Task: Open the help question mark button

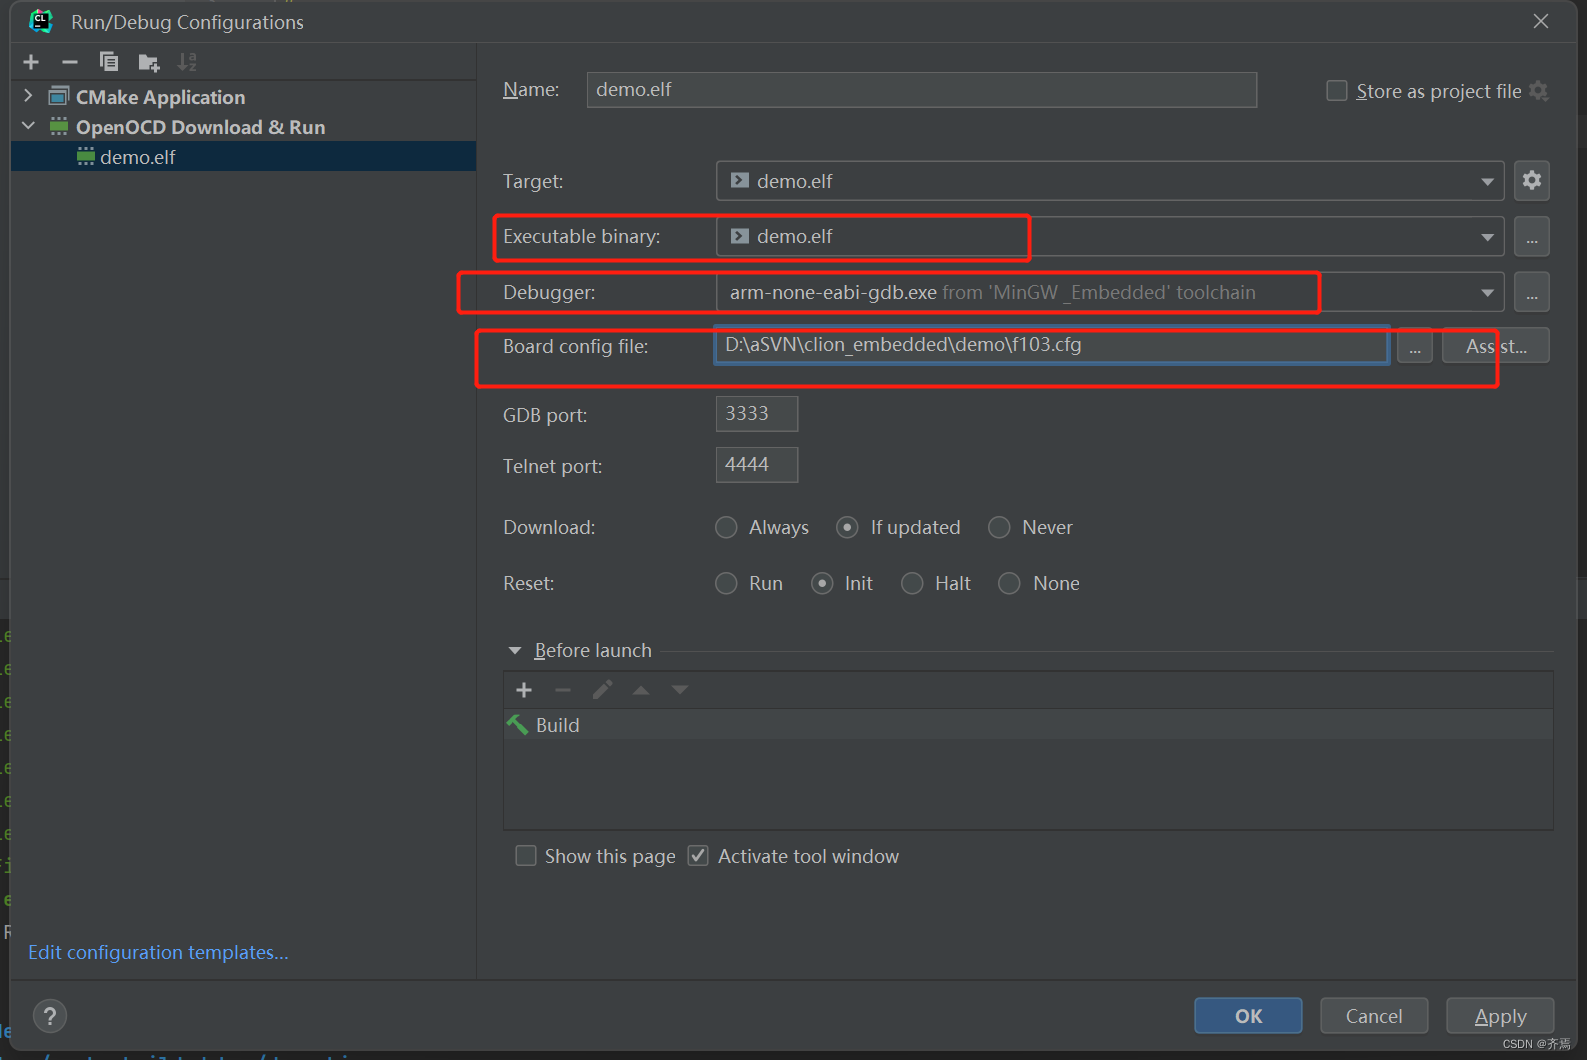Action: [x=50, y=1016]
